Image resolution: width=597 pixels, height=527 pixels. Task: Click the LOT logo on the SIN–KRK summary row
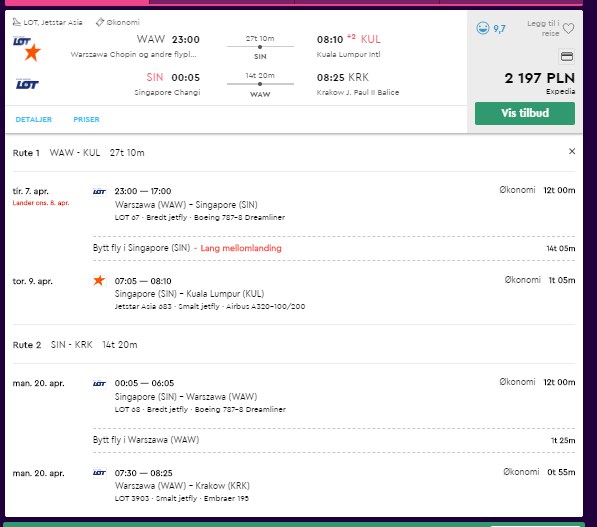tap(27, 84)
